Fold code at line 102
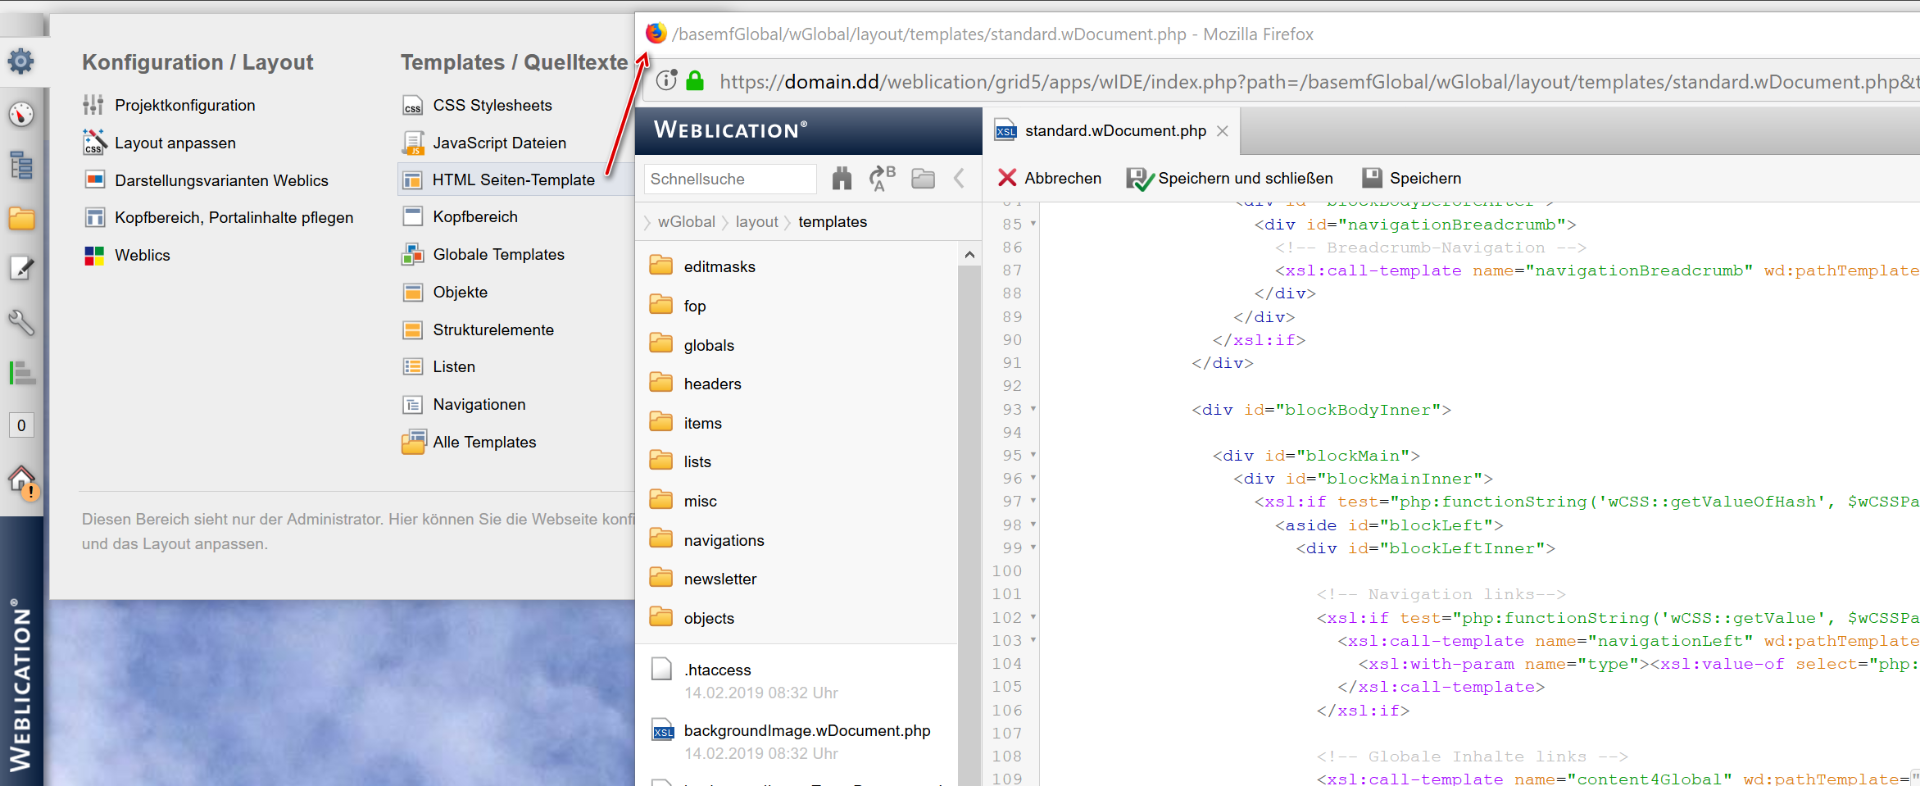This screenshot has height=786, width=1920. (1033, 617)
